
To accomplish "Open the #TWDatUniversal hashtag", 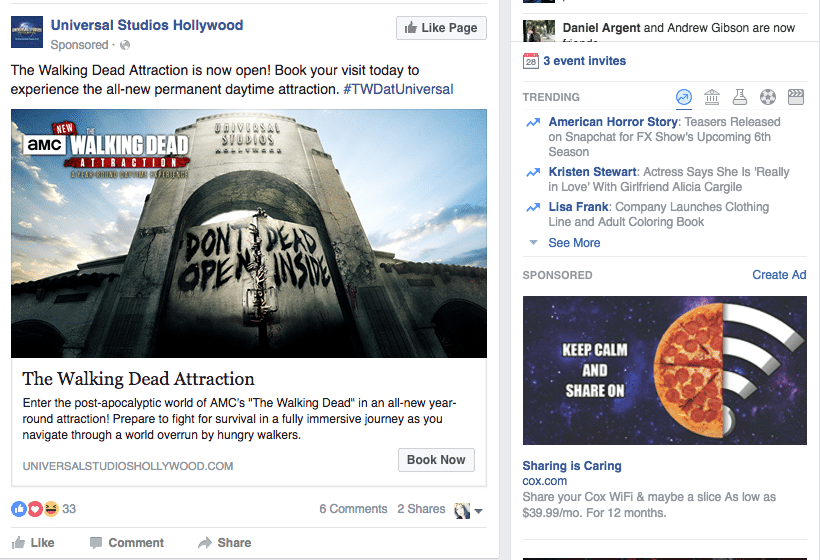I will (398, 89).
